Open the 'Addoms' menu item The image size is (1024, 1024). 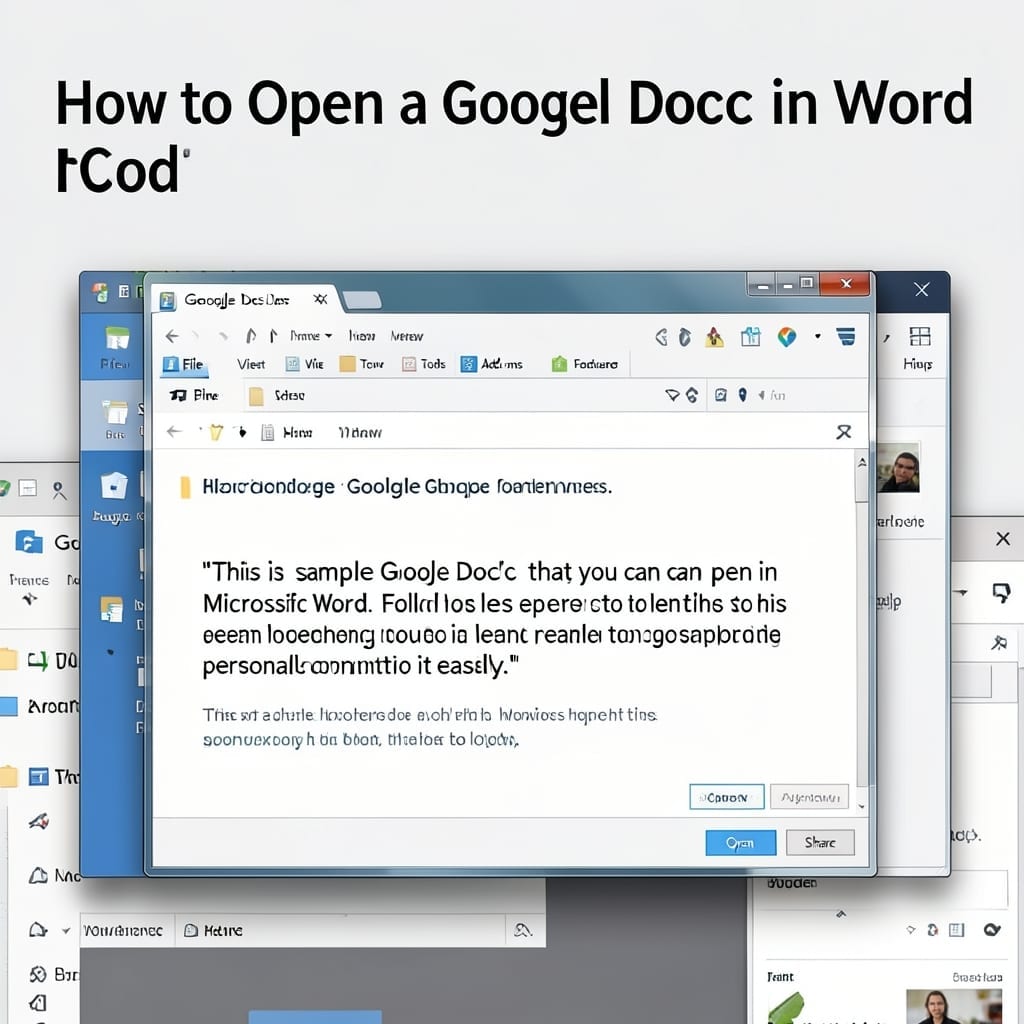coord(491,364)
